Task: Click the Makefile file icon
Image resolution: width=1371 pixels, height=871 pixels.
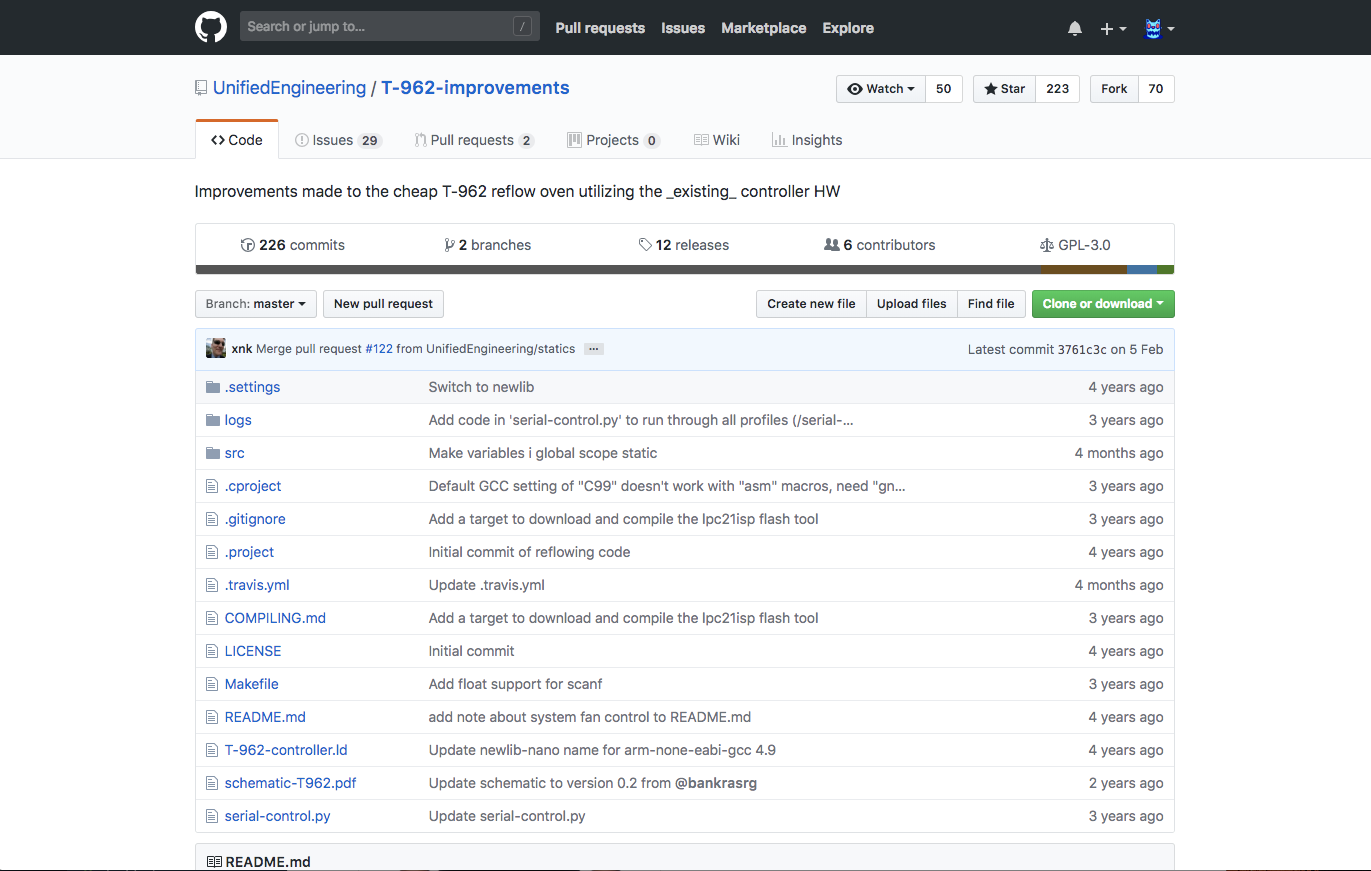Action: [211, 684]
